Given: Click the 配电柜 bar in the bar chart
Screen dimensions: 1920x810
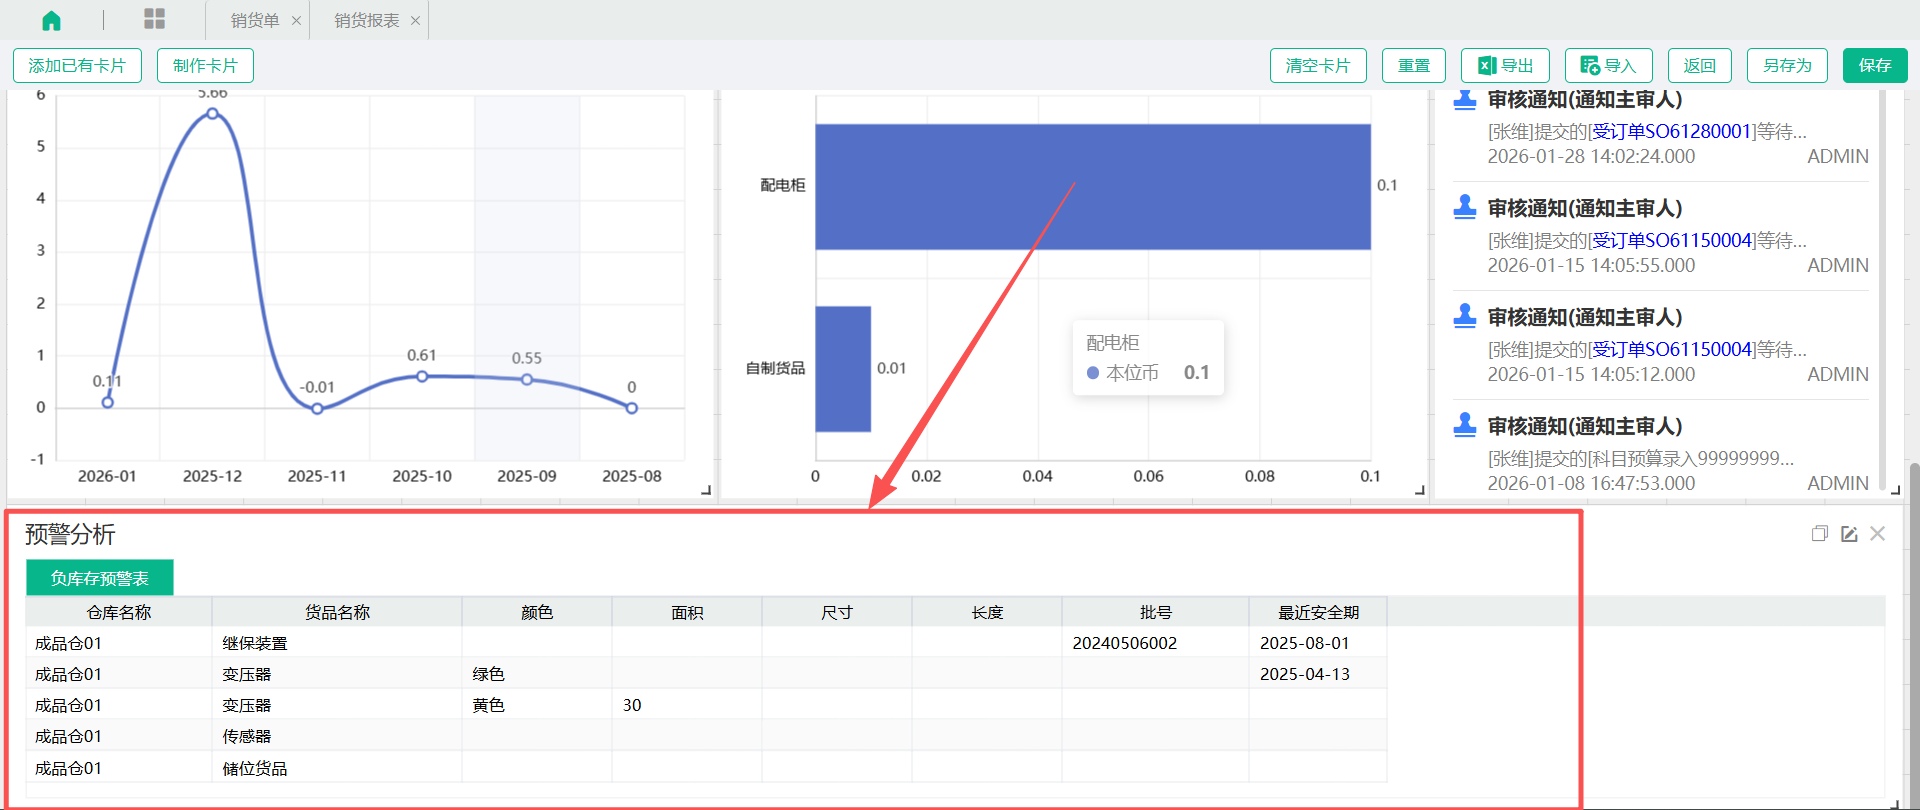Looking at the screenshot, I should [x=1092, y=186].
